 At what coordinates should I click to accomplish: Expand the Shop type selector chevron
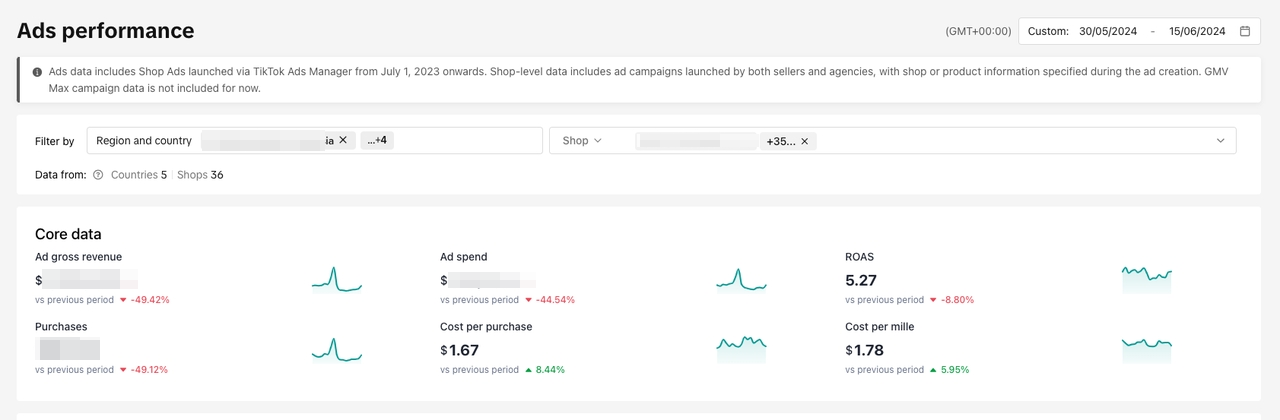pos(598,141)
